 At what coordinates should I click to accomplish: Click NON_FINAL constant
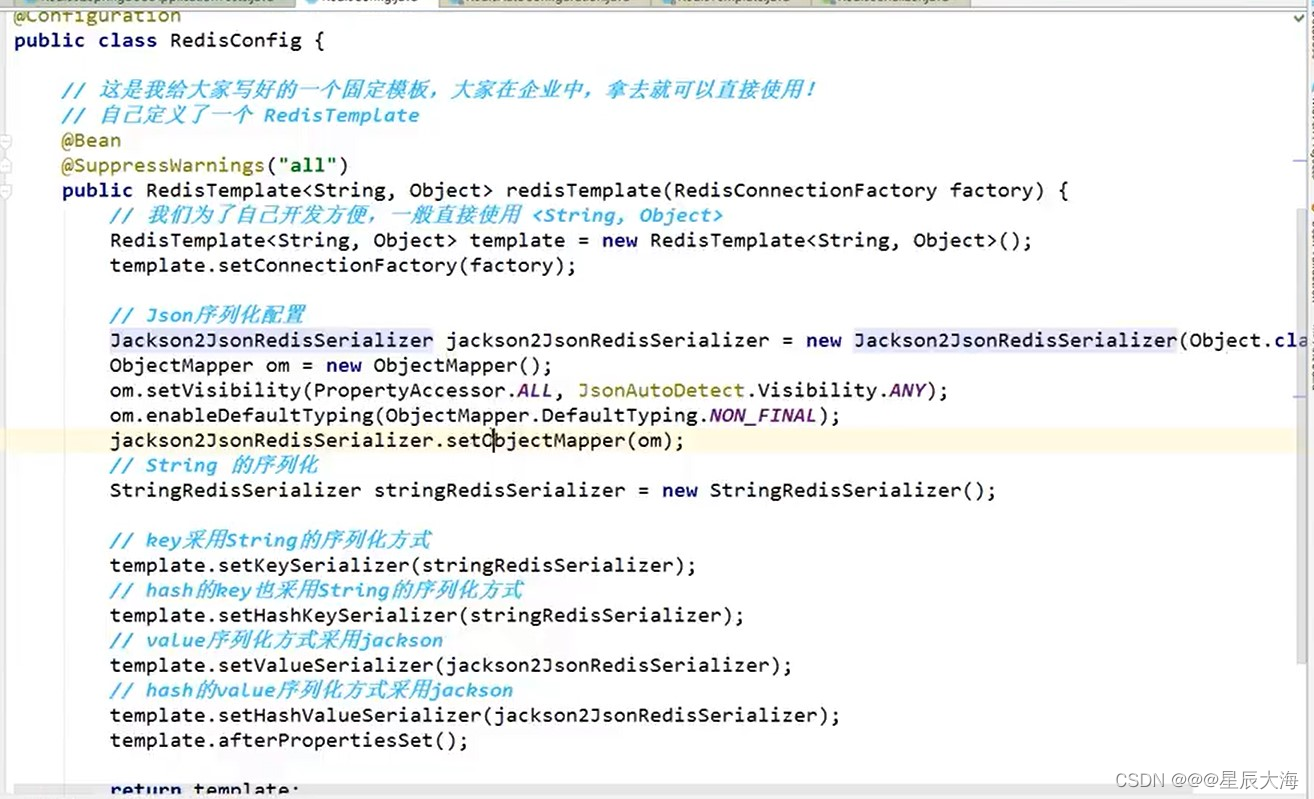pyautogui.click(x=763, y=416)
